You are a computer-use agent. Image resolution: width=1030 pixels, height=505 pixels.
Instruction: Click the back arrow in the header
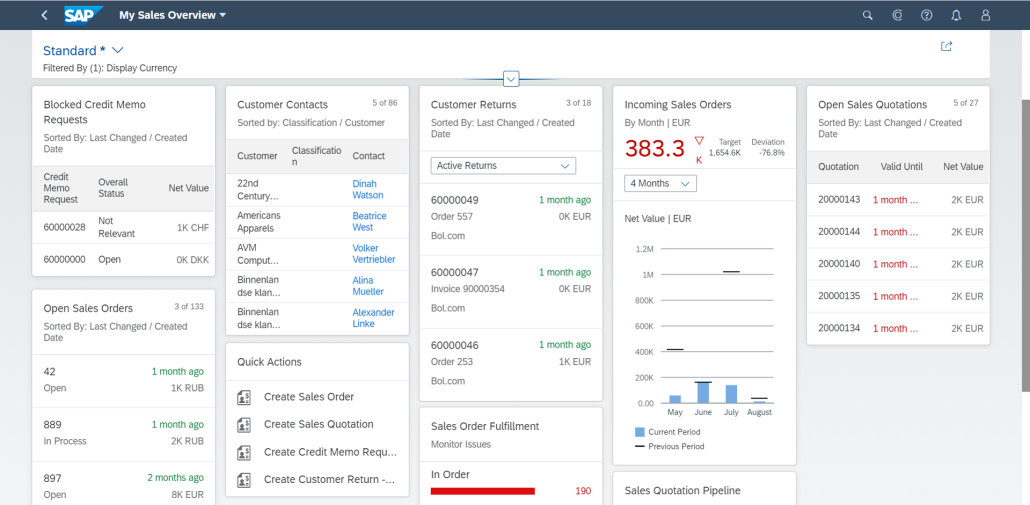click(44, 15)
